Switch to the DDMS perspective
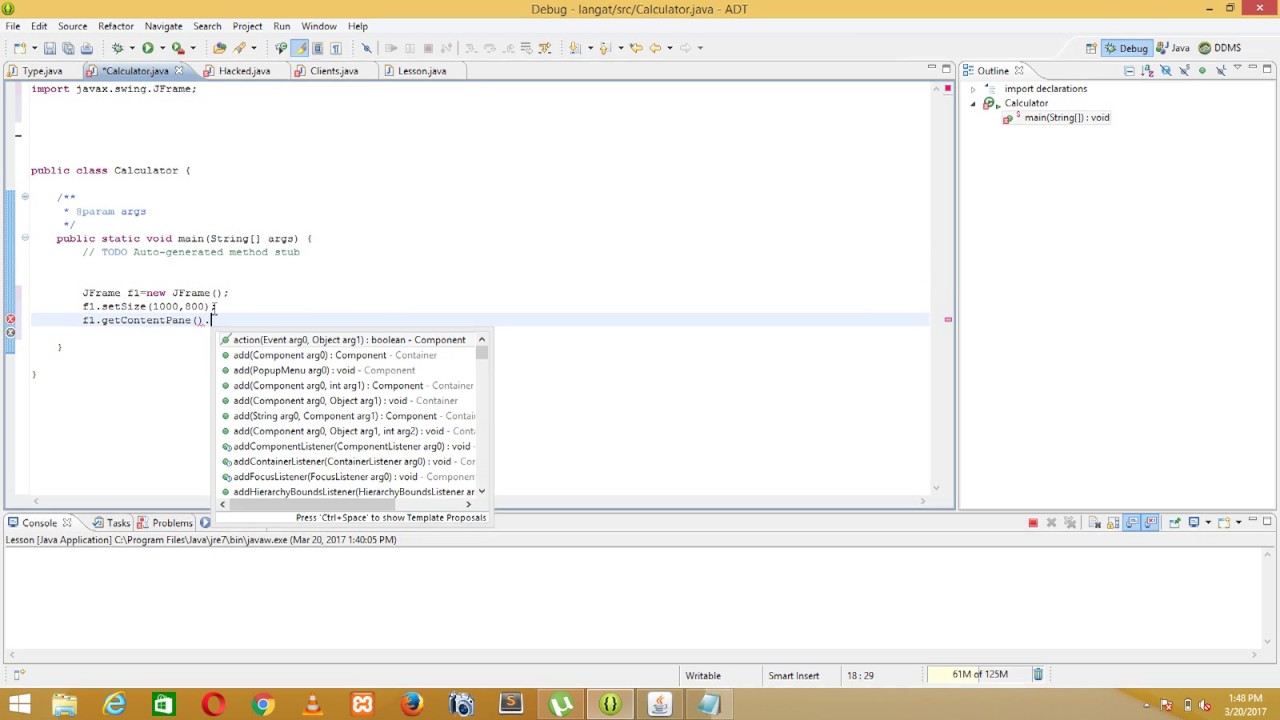The height and width of the screenshot is (720, 1280). point(1220,48)
